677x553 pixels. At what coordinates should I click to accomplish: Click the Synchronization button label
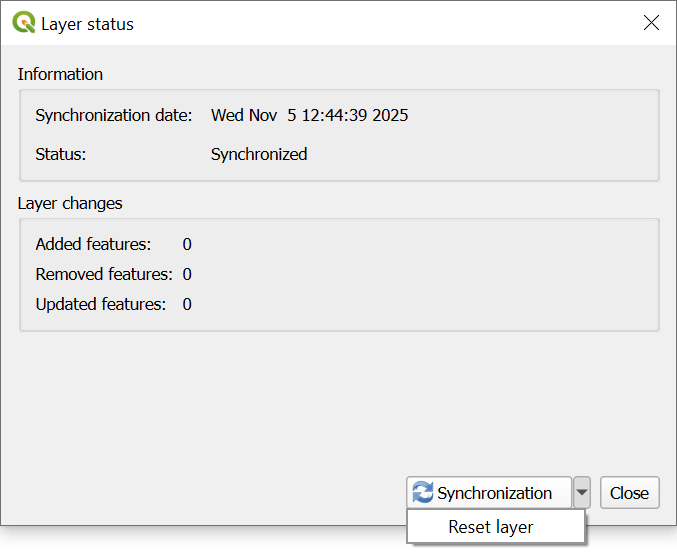point(494,493)
